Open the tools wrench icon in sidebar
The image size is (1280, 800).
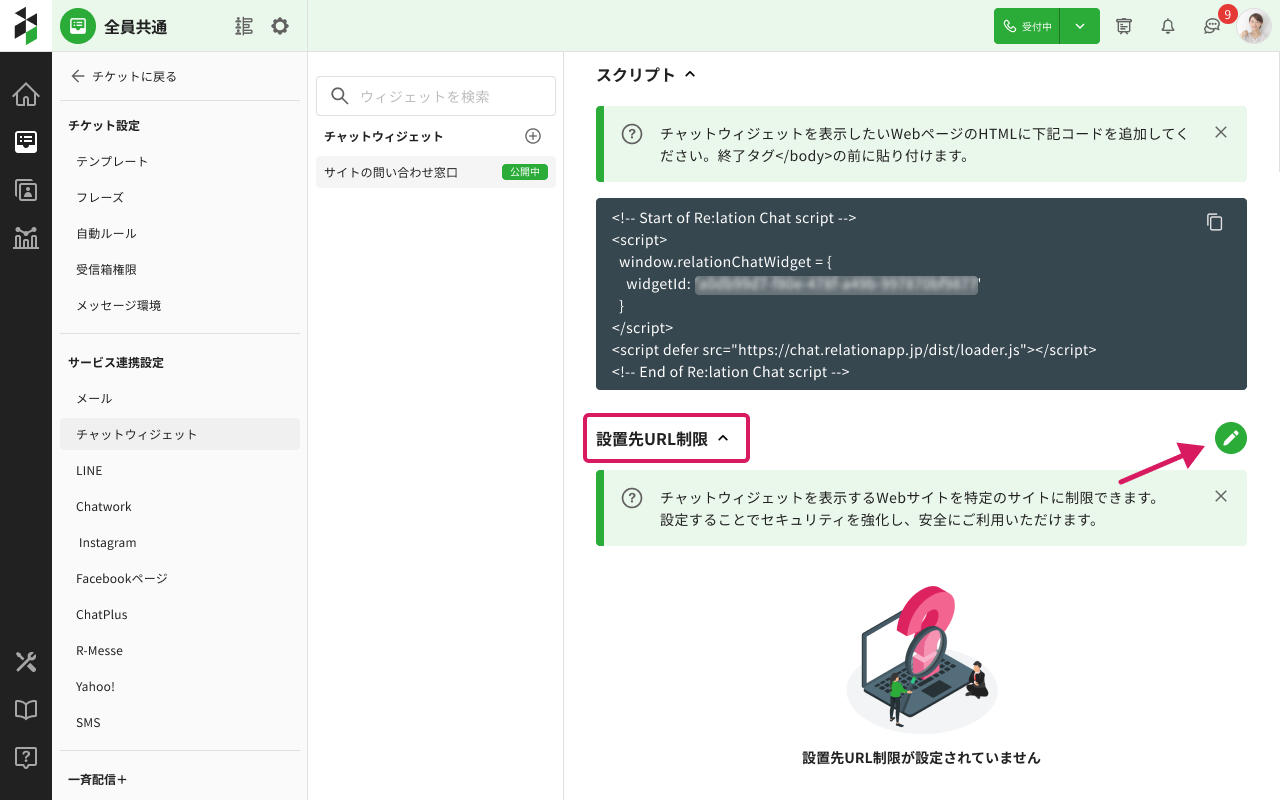(x=26, y=661)
